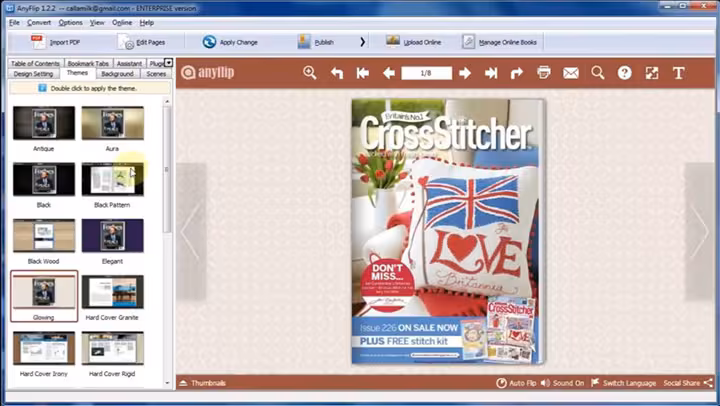Select the Black theme thumbnail

coord(44,179)
